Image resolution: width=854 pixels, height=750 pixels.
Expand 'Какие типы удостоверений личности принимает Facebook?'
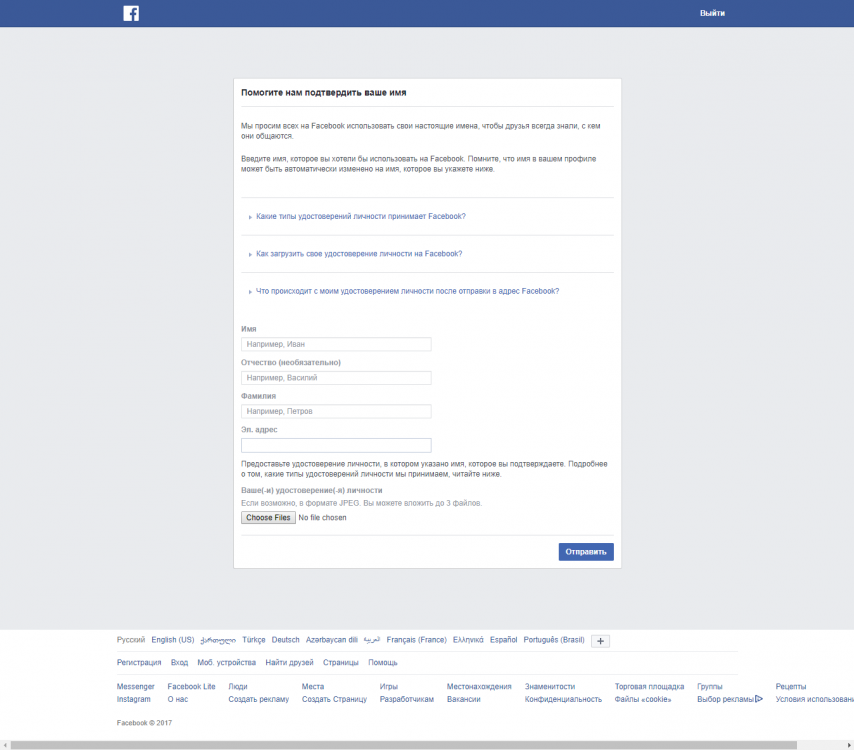(360, 216)
